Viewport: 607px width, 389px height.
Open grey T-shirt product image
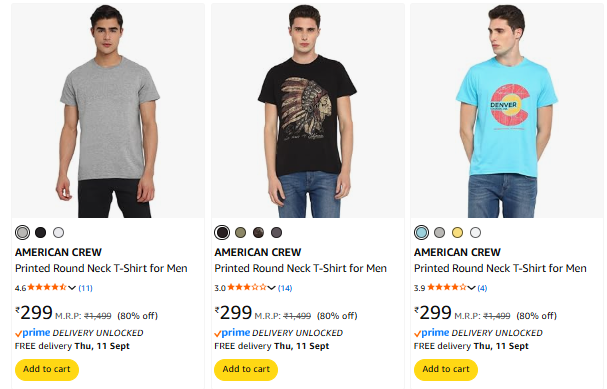(x=108, y=111)
